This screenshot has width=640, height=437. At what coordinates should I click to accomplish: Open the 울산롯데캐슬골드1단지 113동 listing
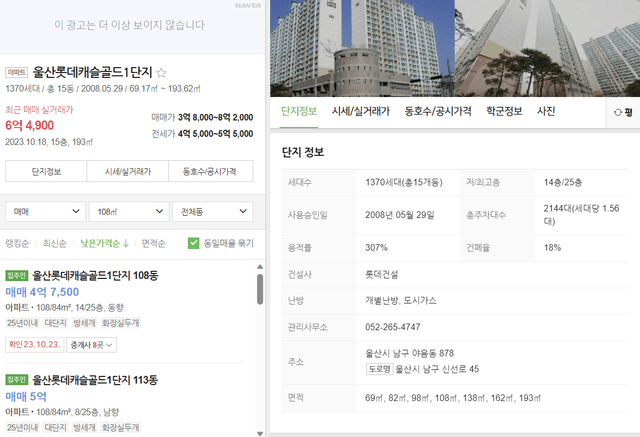click(95, 380)
